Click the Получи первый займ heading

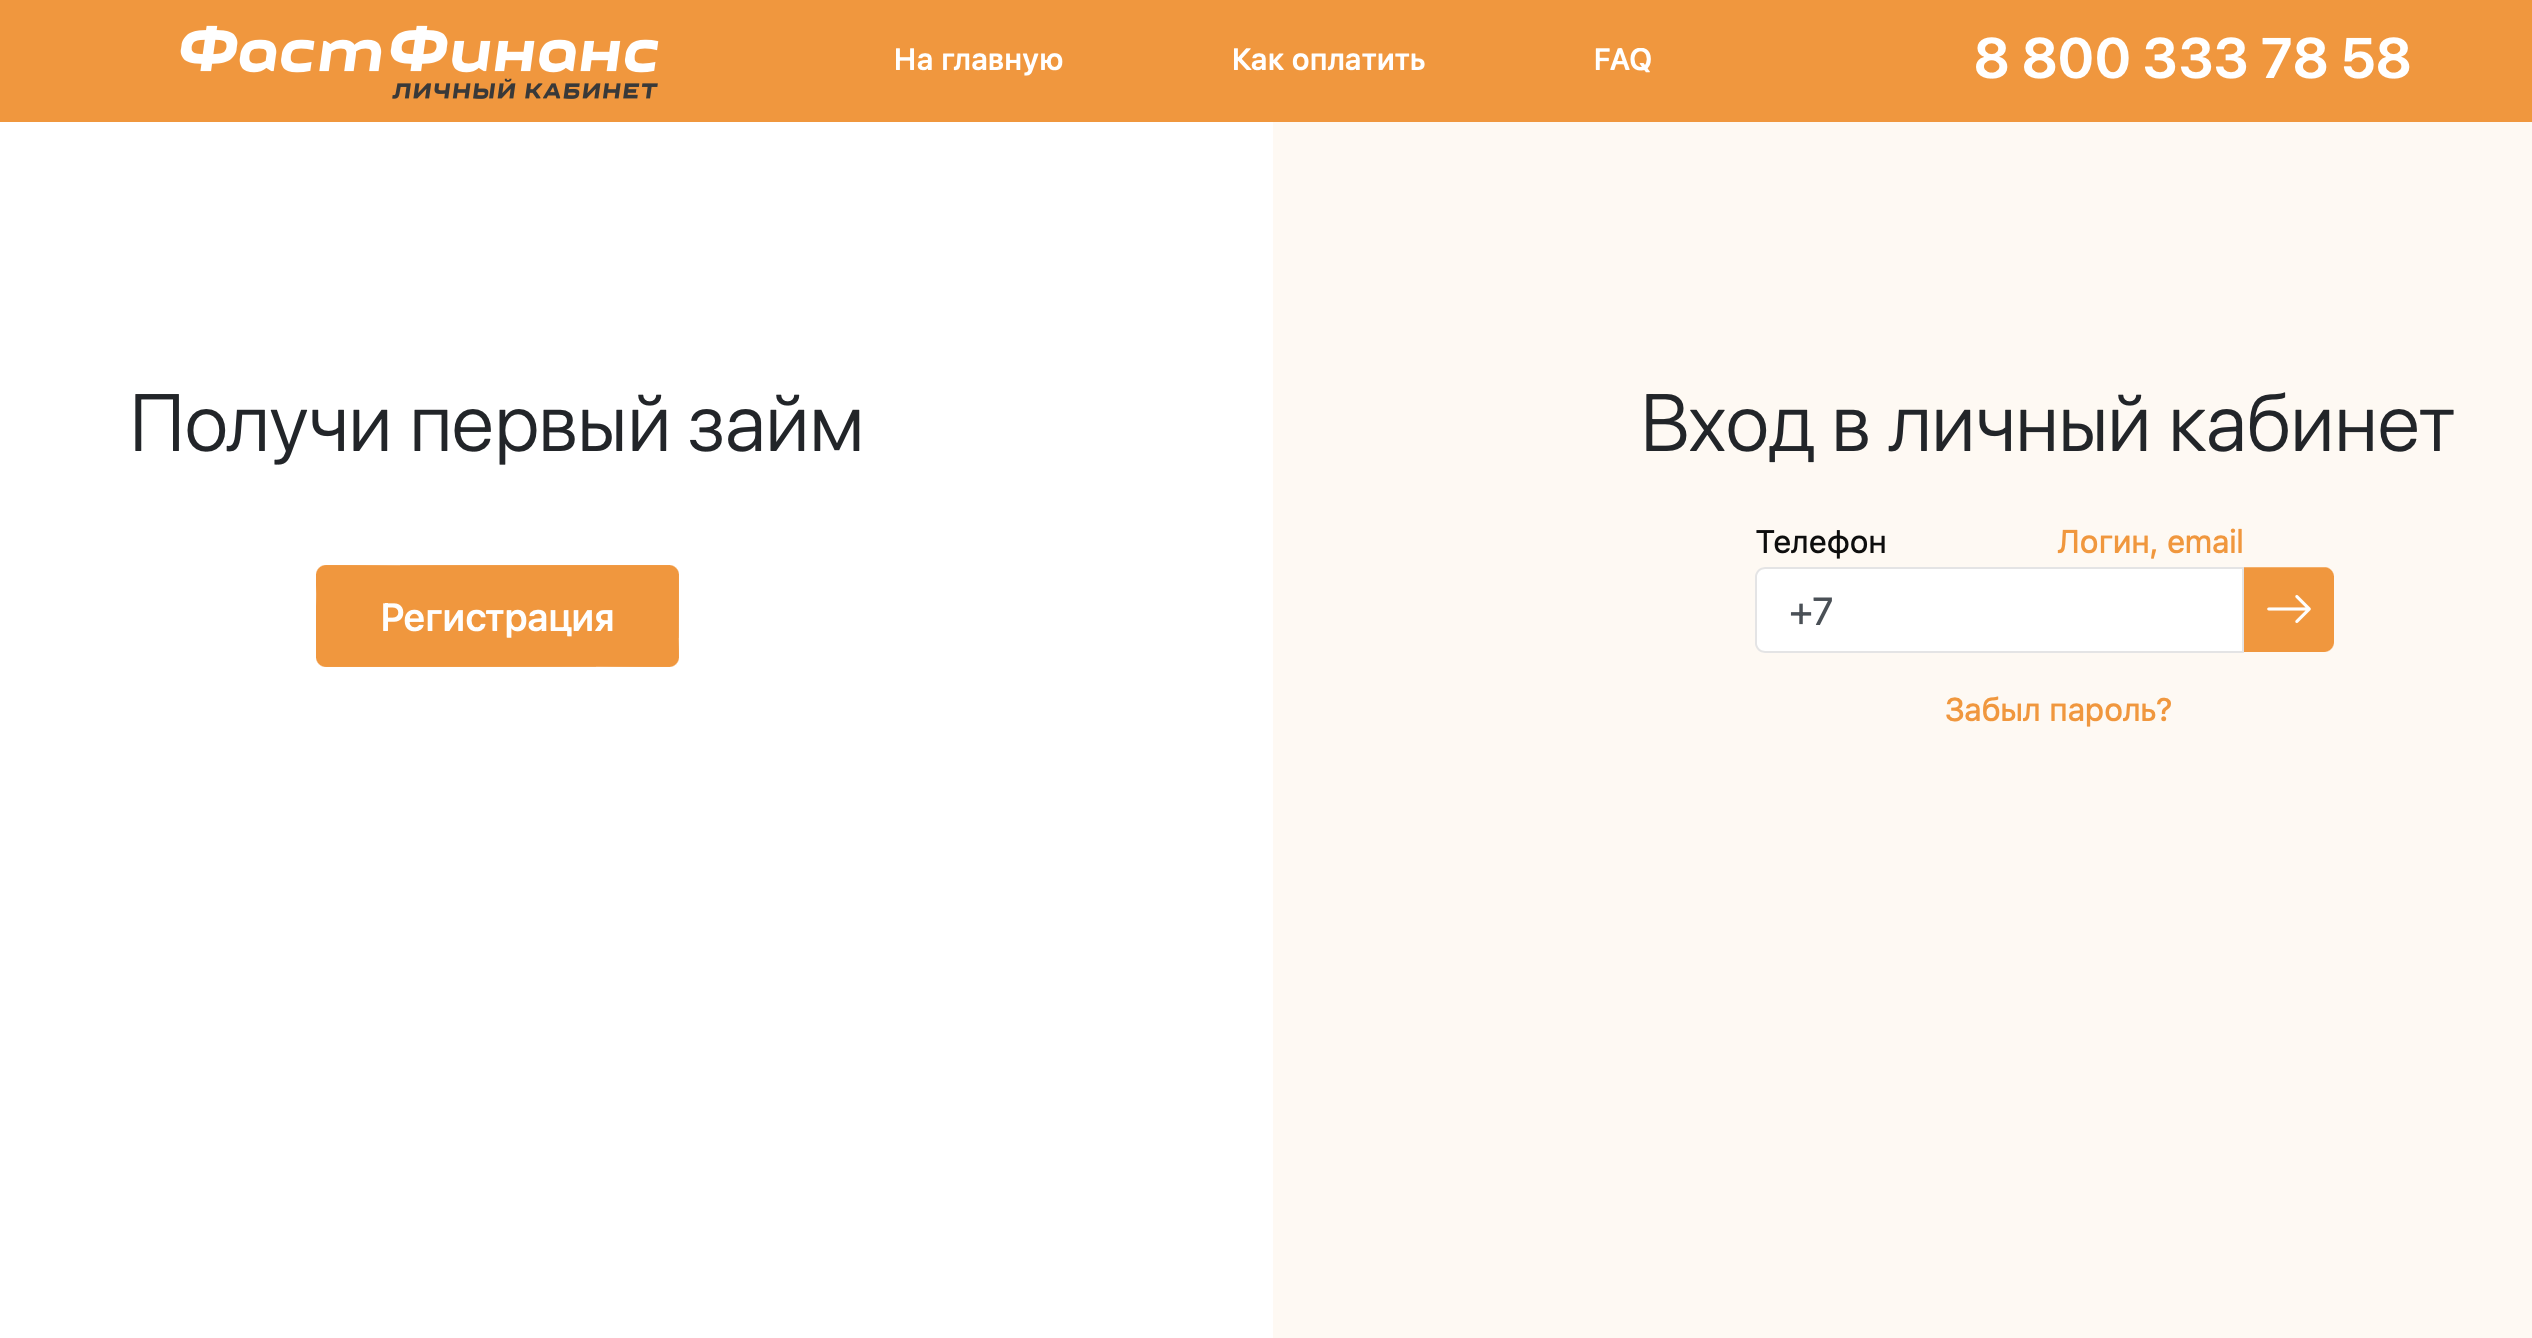click(497, 425)
